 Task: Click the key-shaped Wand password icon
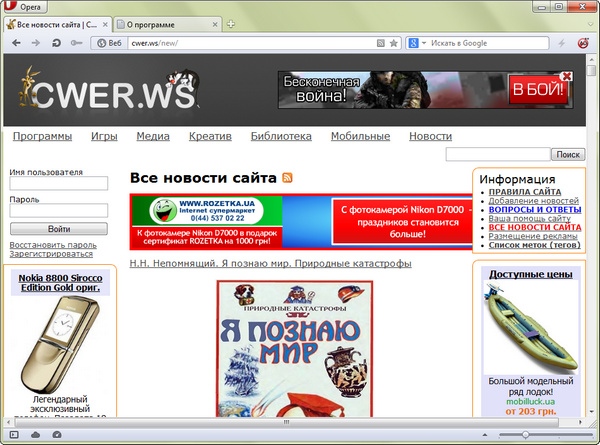coord(75,43)
